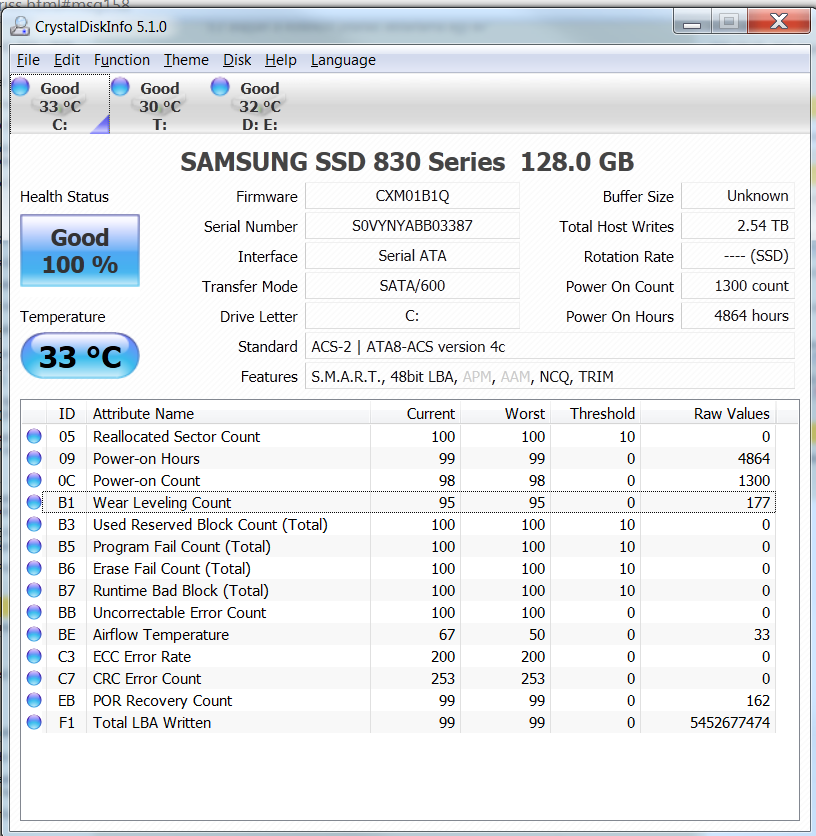Select the Wear Leveling Count row text
Screen dimensions: 816x836
point(162,502)
